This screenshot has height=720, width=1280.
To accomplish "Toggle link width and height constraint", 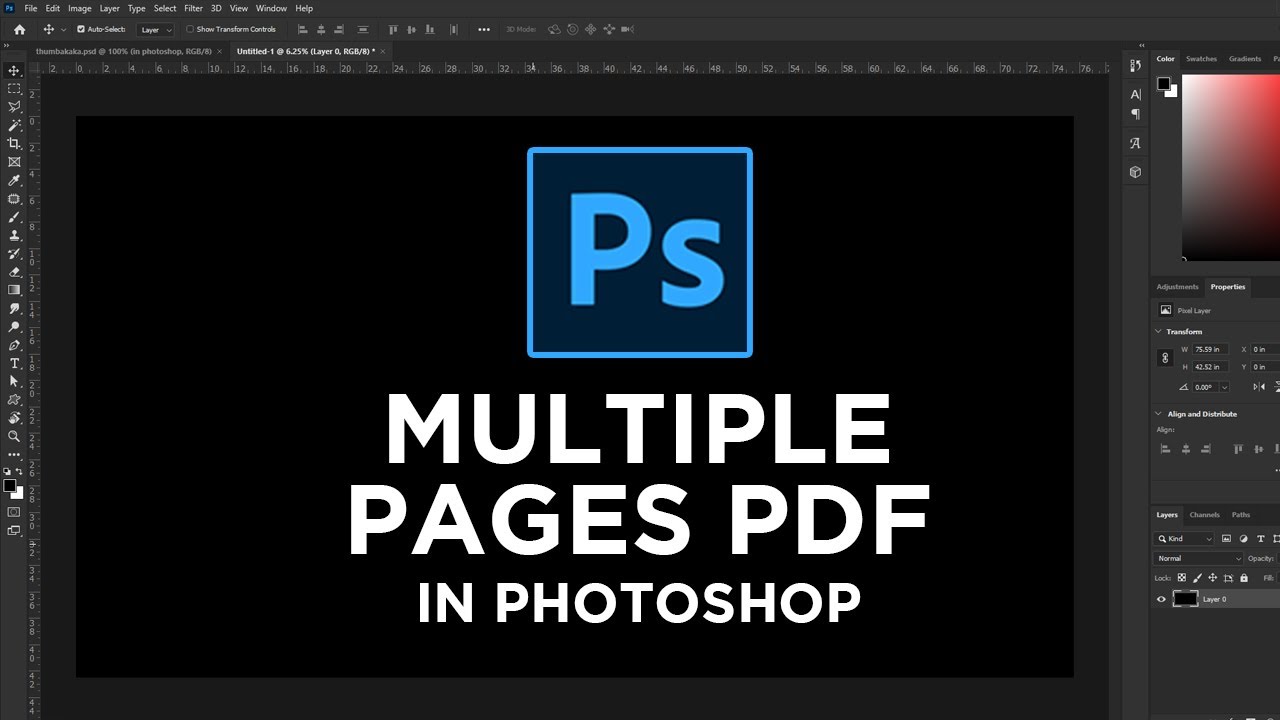I will coord(1164,357).
